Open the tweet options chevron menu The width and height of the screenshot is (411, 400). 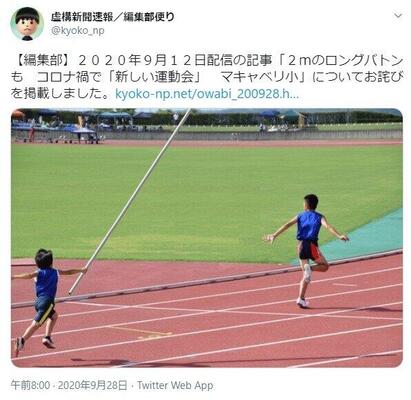click(x=398, y=16)
